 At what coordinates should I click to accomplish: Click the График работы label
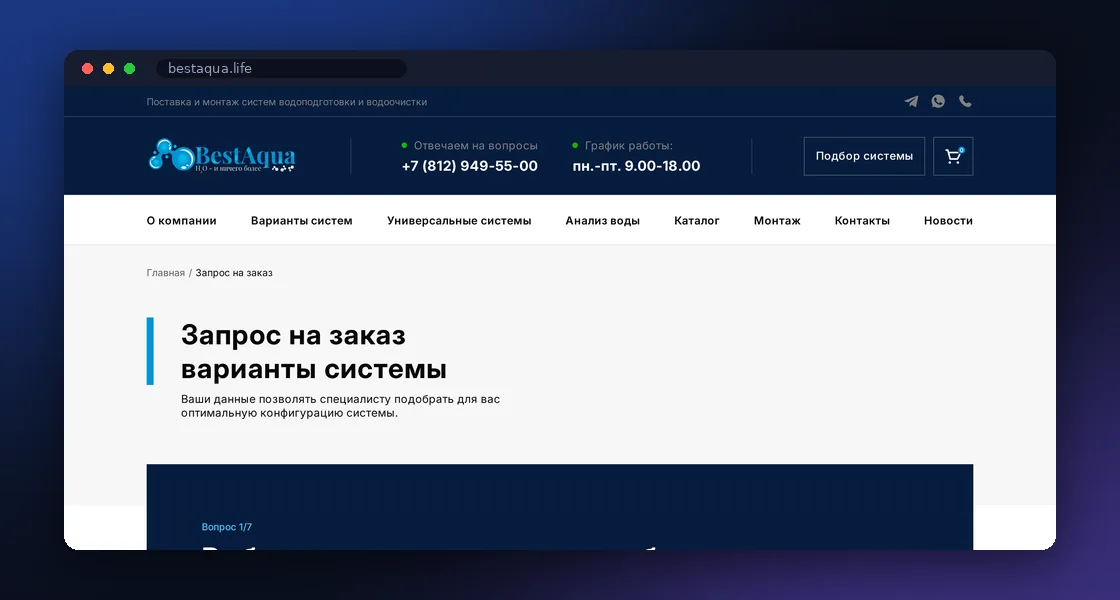(629, 146)
